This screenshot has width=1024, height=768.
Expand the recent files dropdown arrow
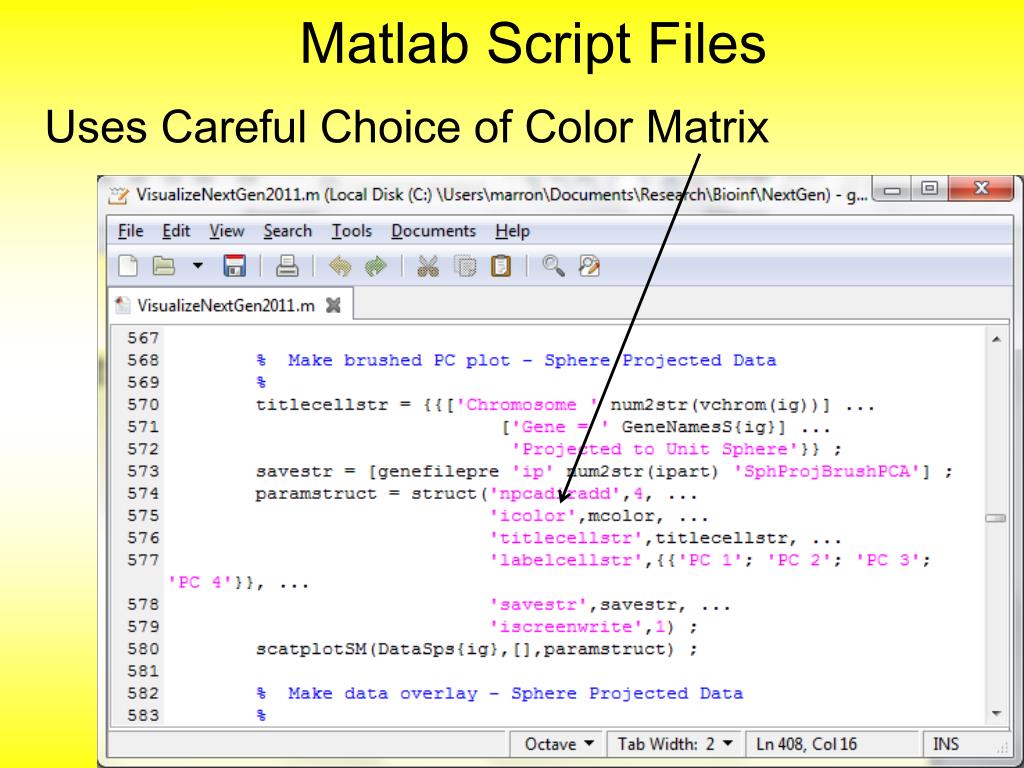197,266
